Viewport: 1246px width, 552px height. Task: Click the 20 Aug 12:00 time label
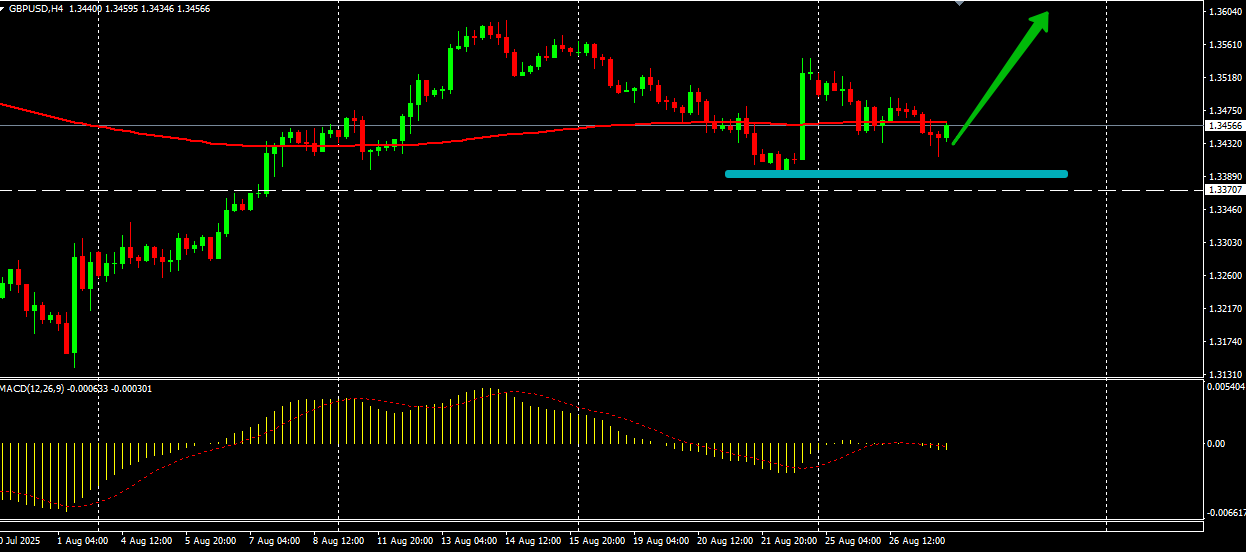point(726,541)
